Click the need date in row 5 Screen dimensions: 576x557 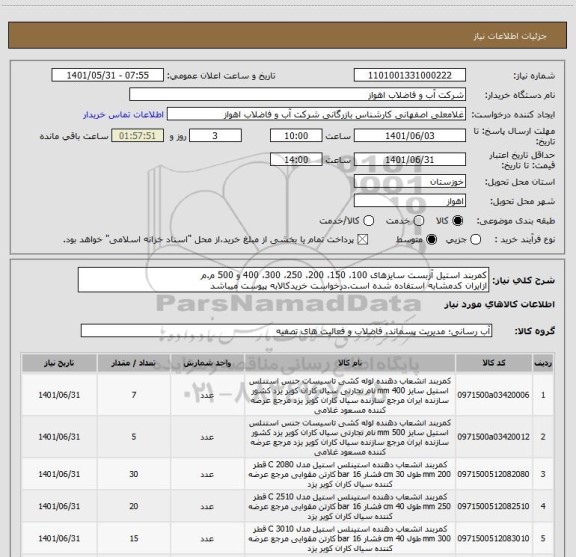(59, 538)
